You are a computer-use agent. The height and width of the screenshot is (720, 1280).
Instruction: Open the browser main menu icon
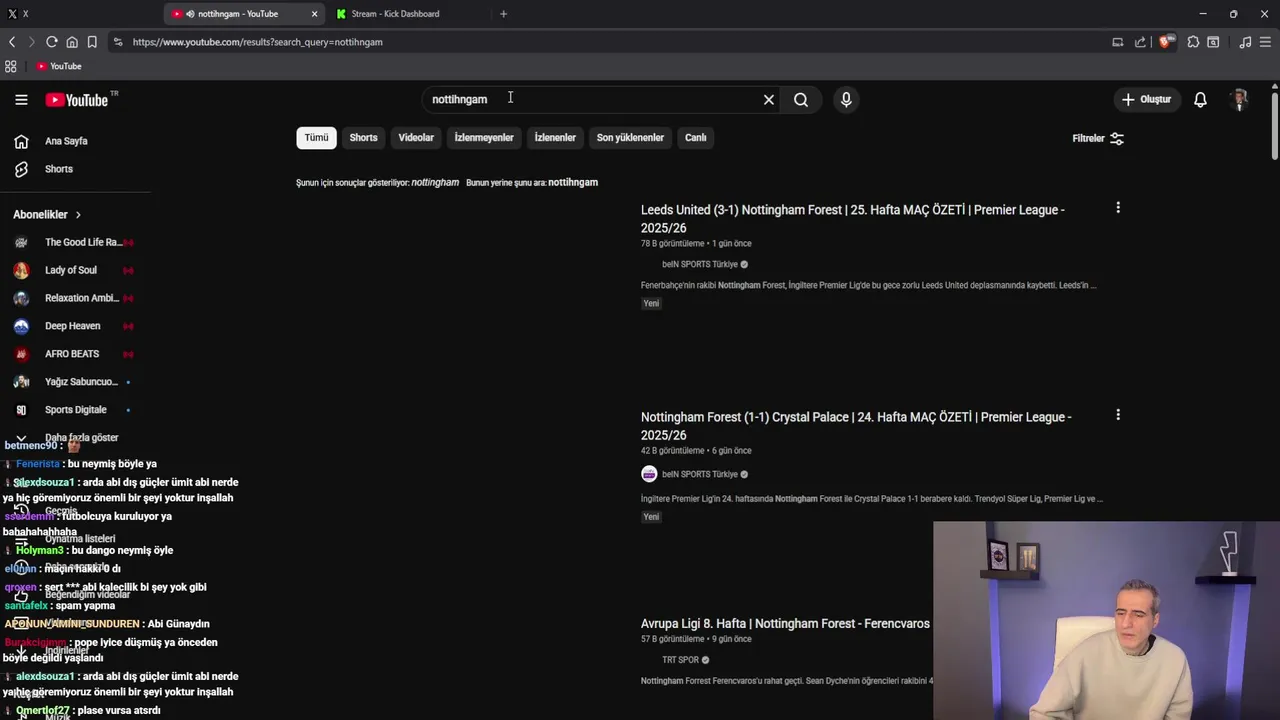click(x=1266, y=42)
